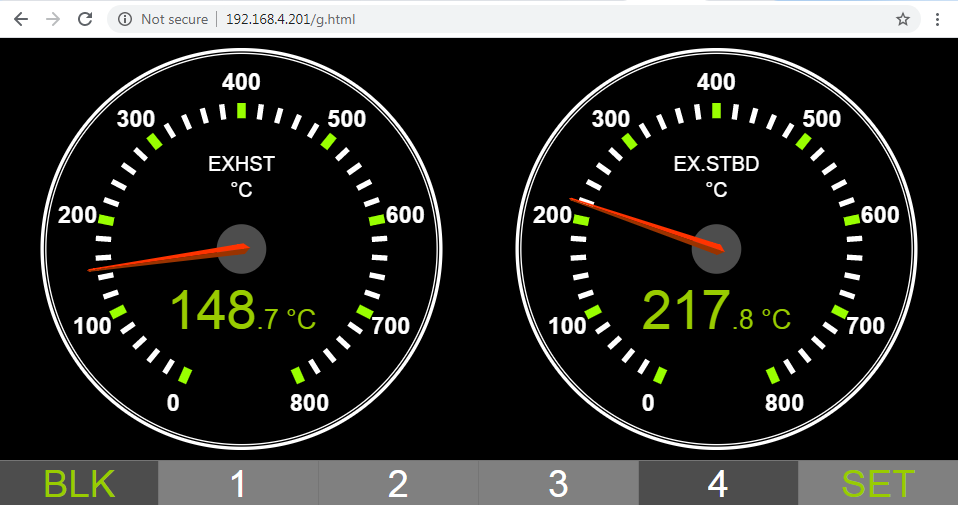Viewport: 958px width, 505px height.
Task: Click the 148.7 °C reading
Action: click(243, 310)
